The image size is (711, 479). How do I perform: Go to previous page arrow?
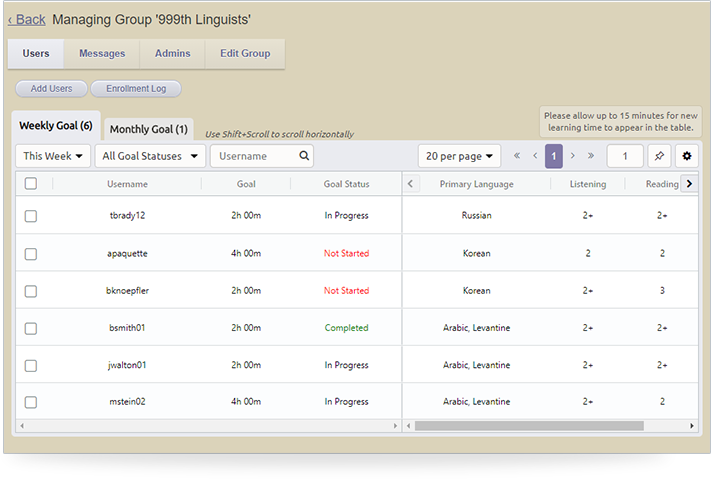[x=535, y=156]
